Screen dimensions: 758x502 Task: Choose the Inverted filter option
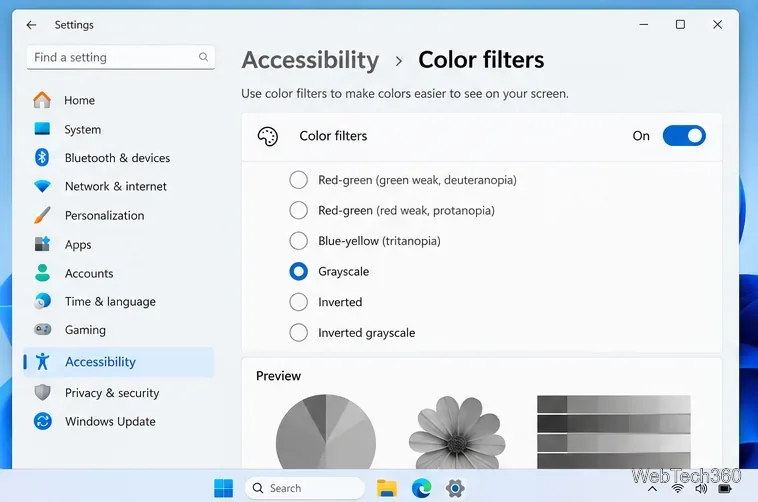pos(298,302)
